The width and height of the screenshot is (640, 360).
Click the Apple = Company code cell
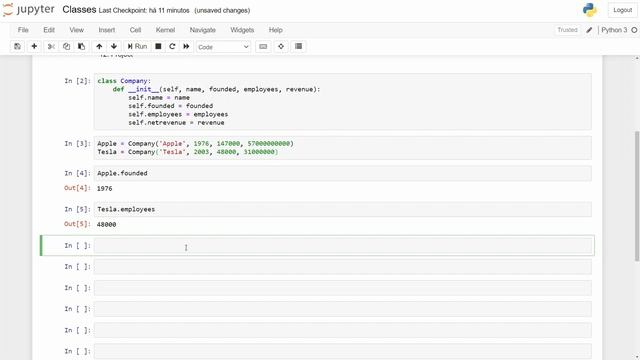coord(342,148)
